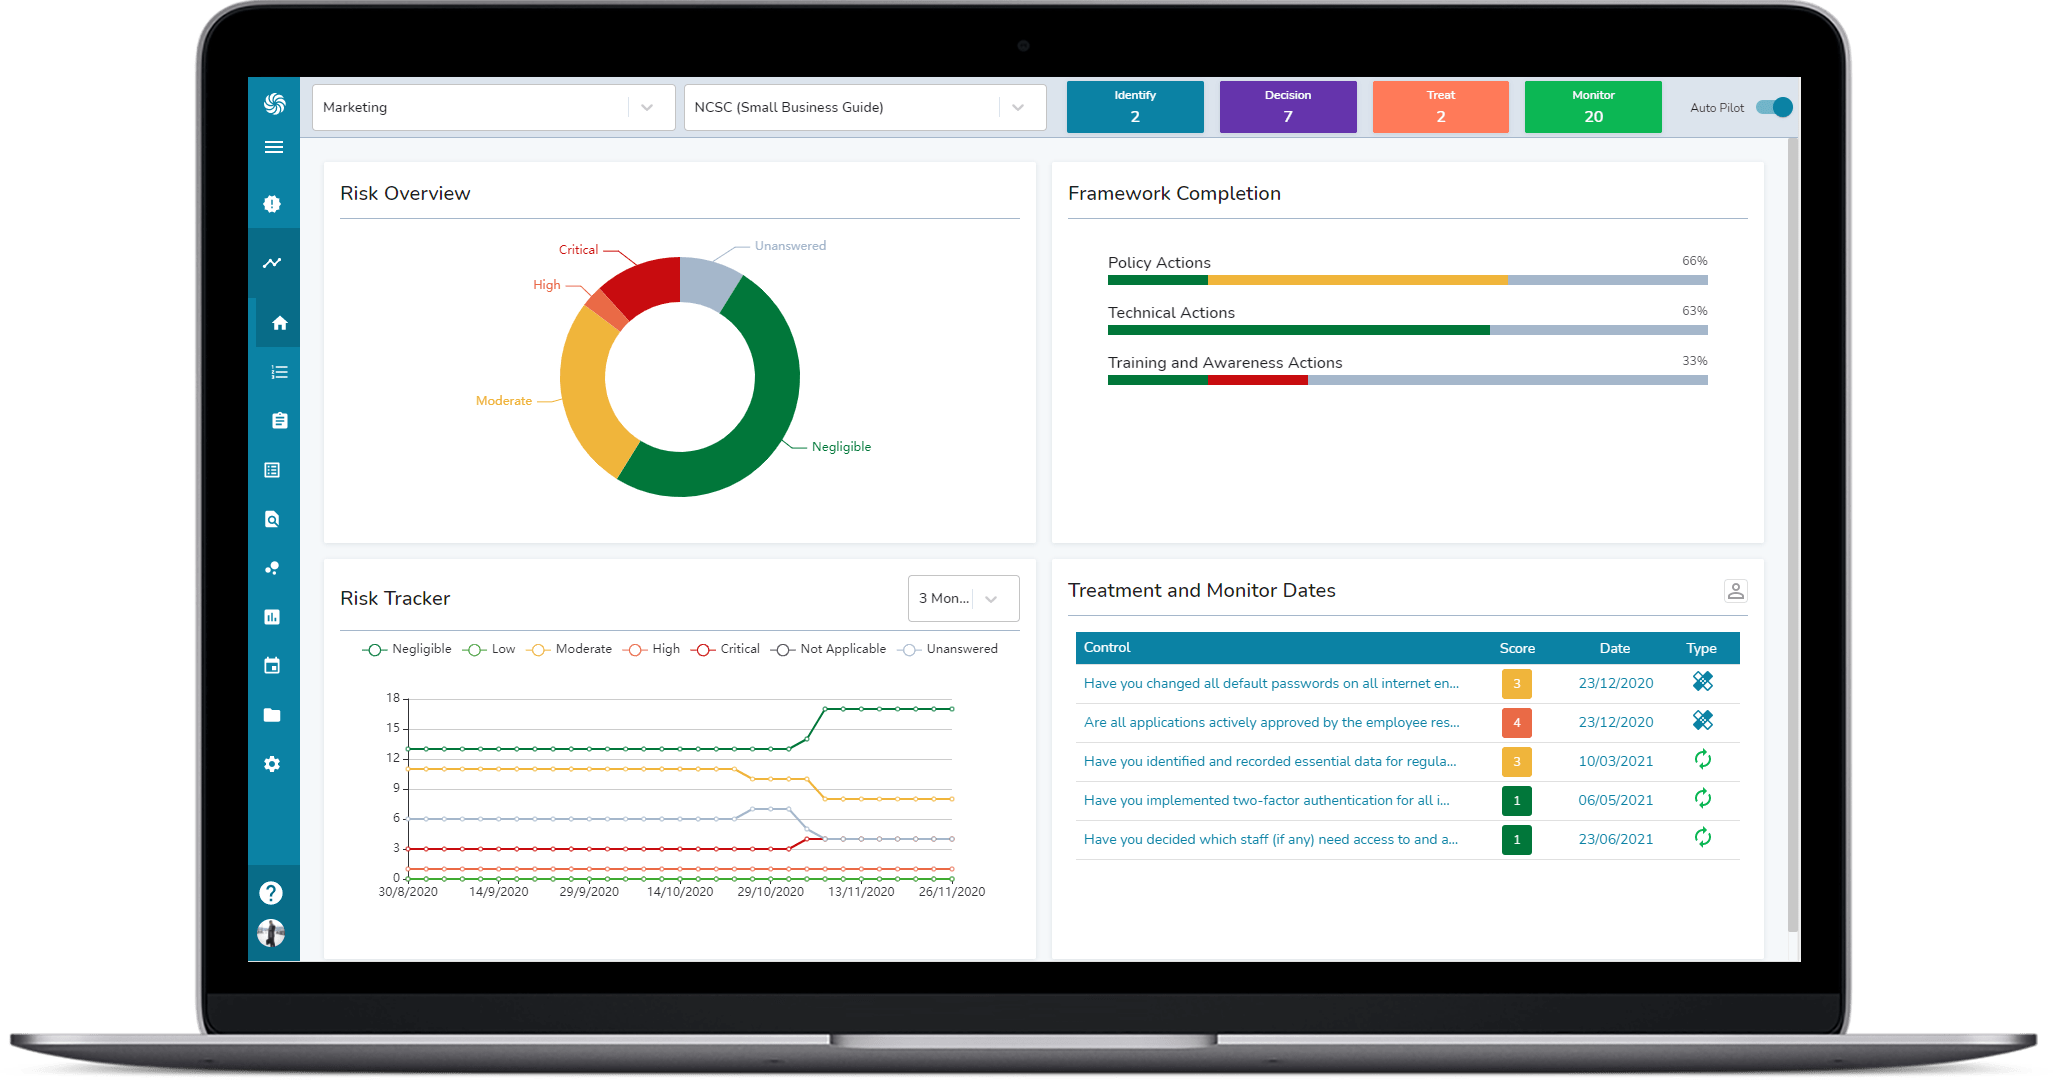Toggle Unanswered series in Risk Tracker legend

[947, 649]
